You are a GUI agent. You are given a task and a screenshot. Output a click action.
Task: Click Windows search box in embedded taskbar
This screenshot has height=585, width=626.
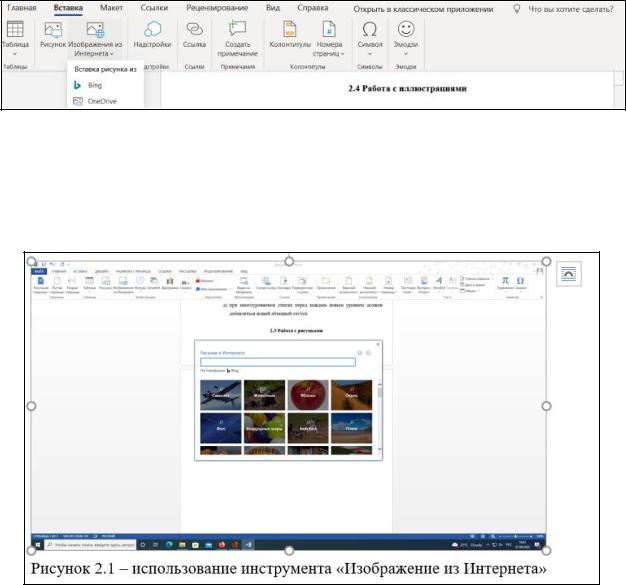pyautogui.click(x=90, y=545)
